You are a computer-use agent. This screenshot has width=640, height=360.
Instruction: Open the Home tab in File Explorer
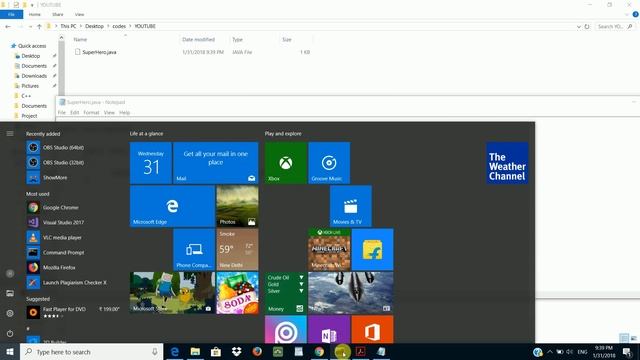[35, 14]
